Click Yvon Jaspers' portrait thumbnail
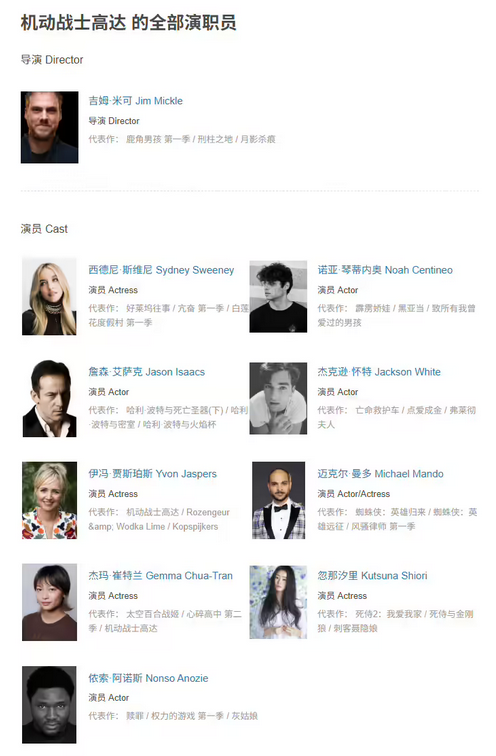Screen dimensions: 496x756 point(49,500)
